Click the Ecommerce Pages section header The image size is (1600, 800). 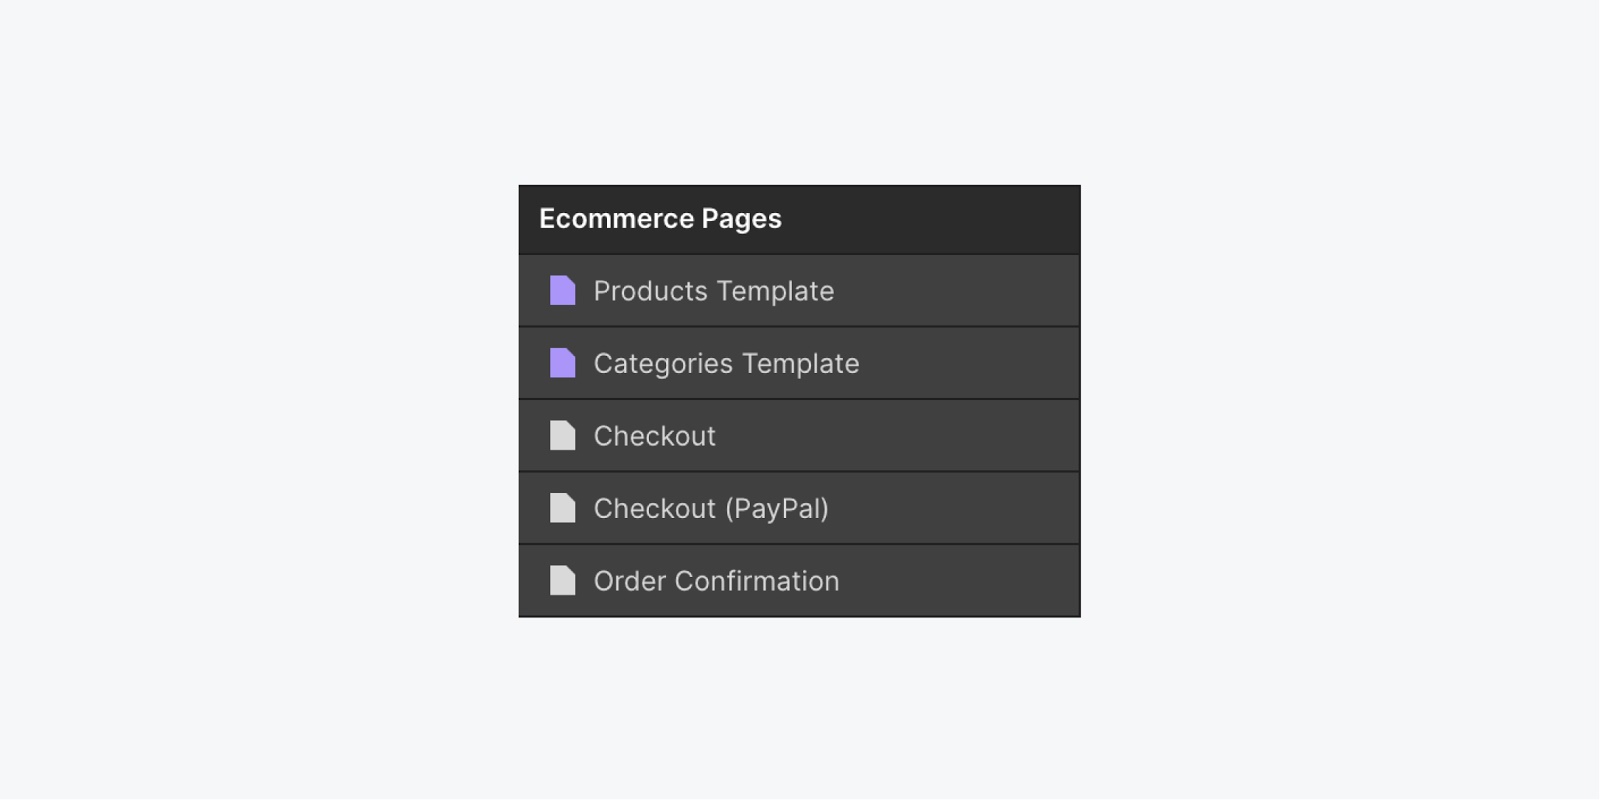[x=799, y=219]
